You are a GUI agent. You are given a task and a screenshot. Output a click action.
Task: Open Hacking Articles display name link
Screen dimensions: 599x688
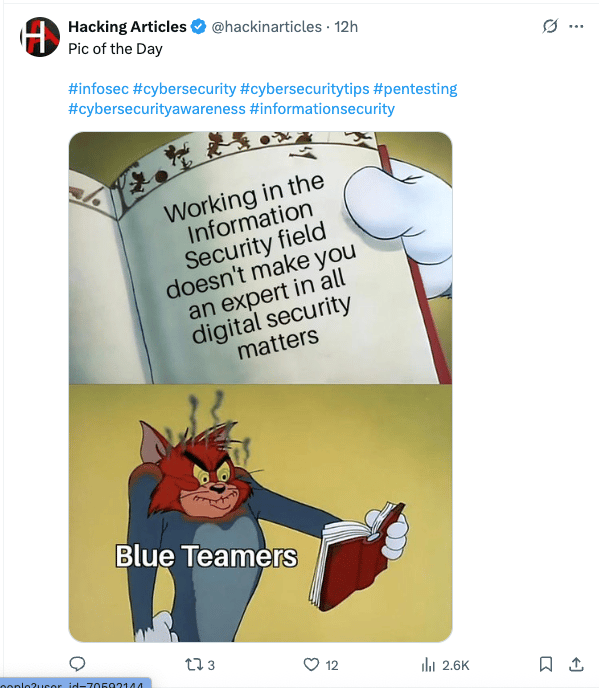[x=127, y=27]
